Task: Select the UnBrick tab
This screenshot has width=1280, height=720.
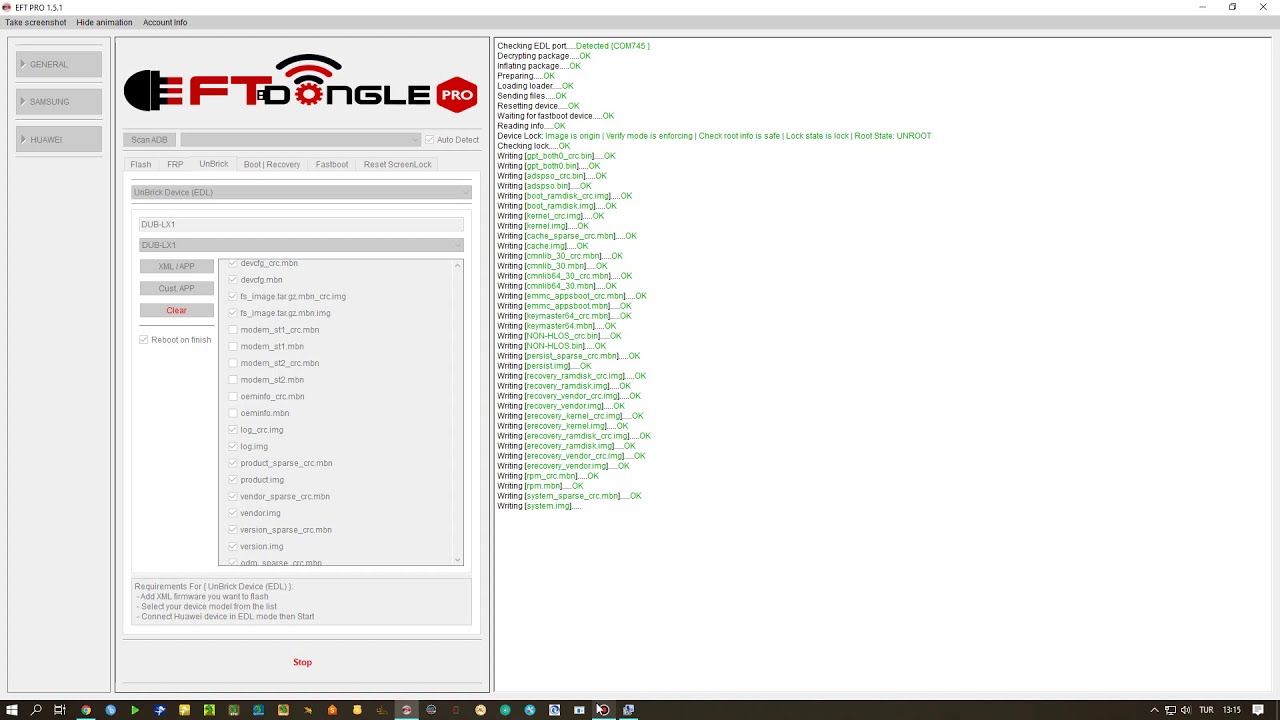Action: 213,164
